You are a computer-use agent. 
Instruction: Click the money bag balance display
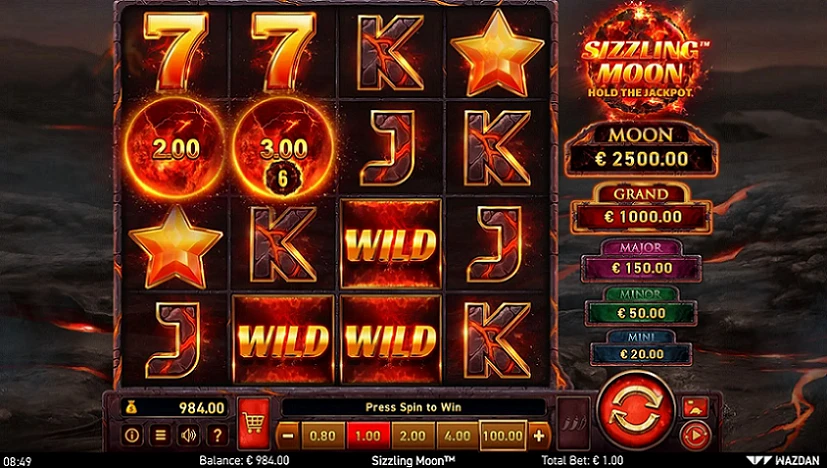[x=175, y=407]
